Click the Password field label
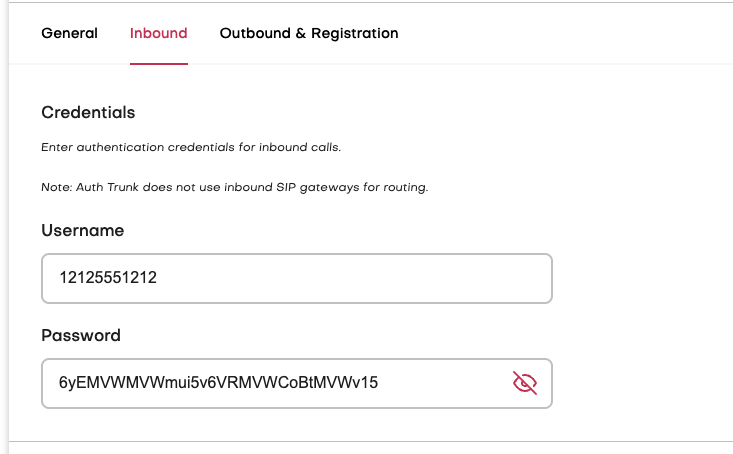Viewport: 733px width, 454px height. 81,335
